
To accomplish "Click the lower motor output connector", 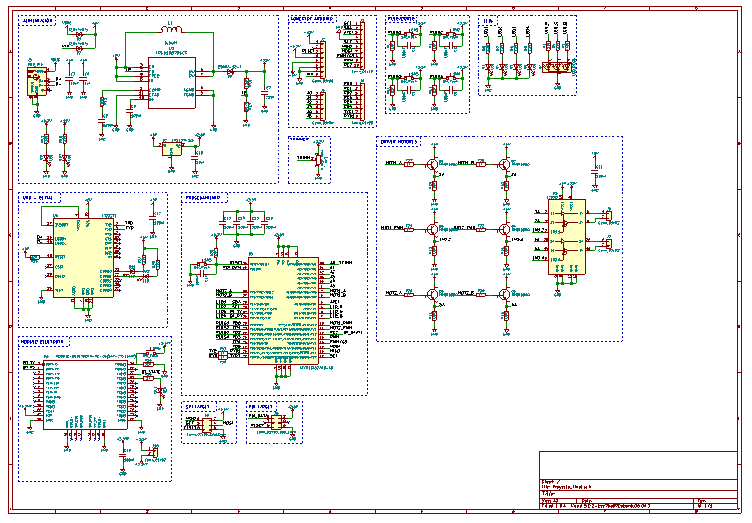I will (x=609, y=244).
